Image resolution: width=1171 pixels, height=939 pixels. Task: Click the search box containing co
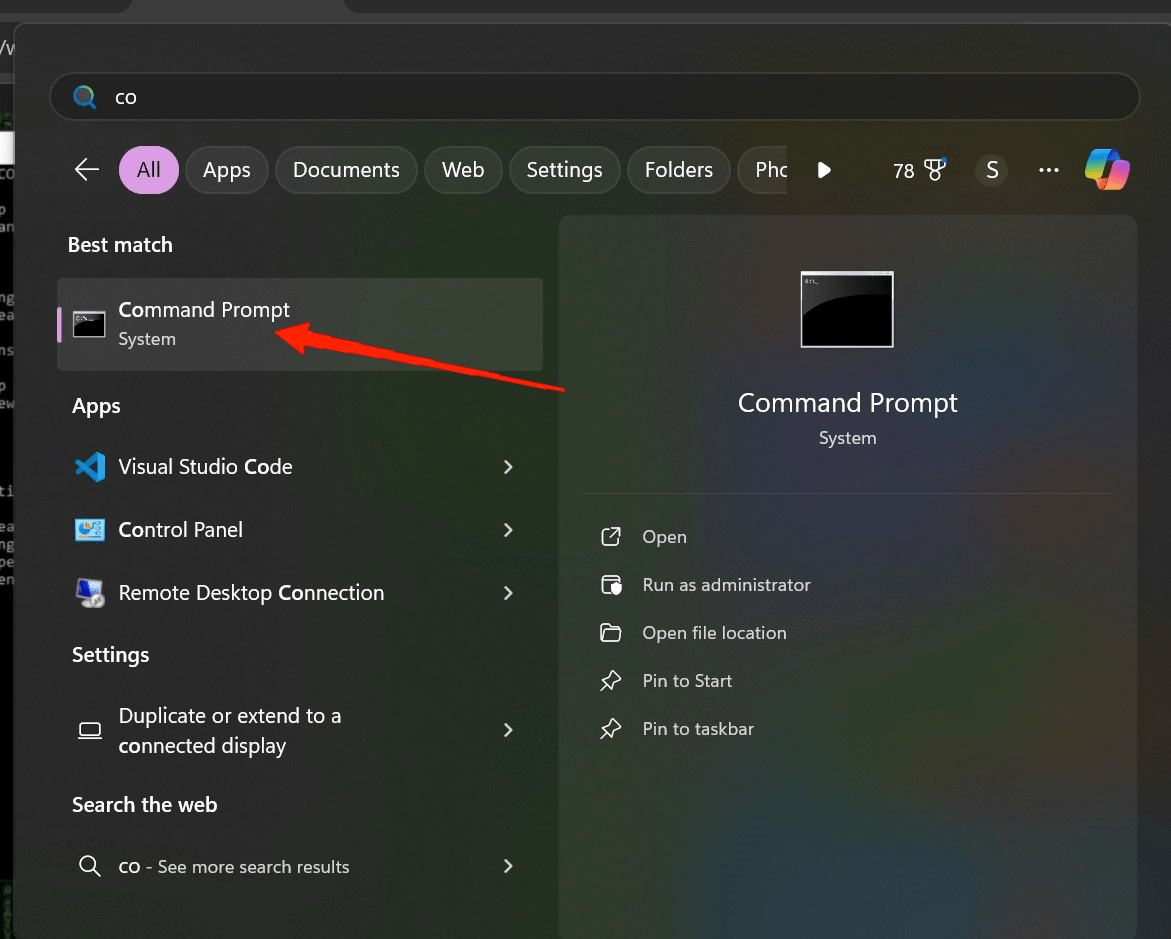[594, 96]
